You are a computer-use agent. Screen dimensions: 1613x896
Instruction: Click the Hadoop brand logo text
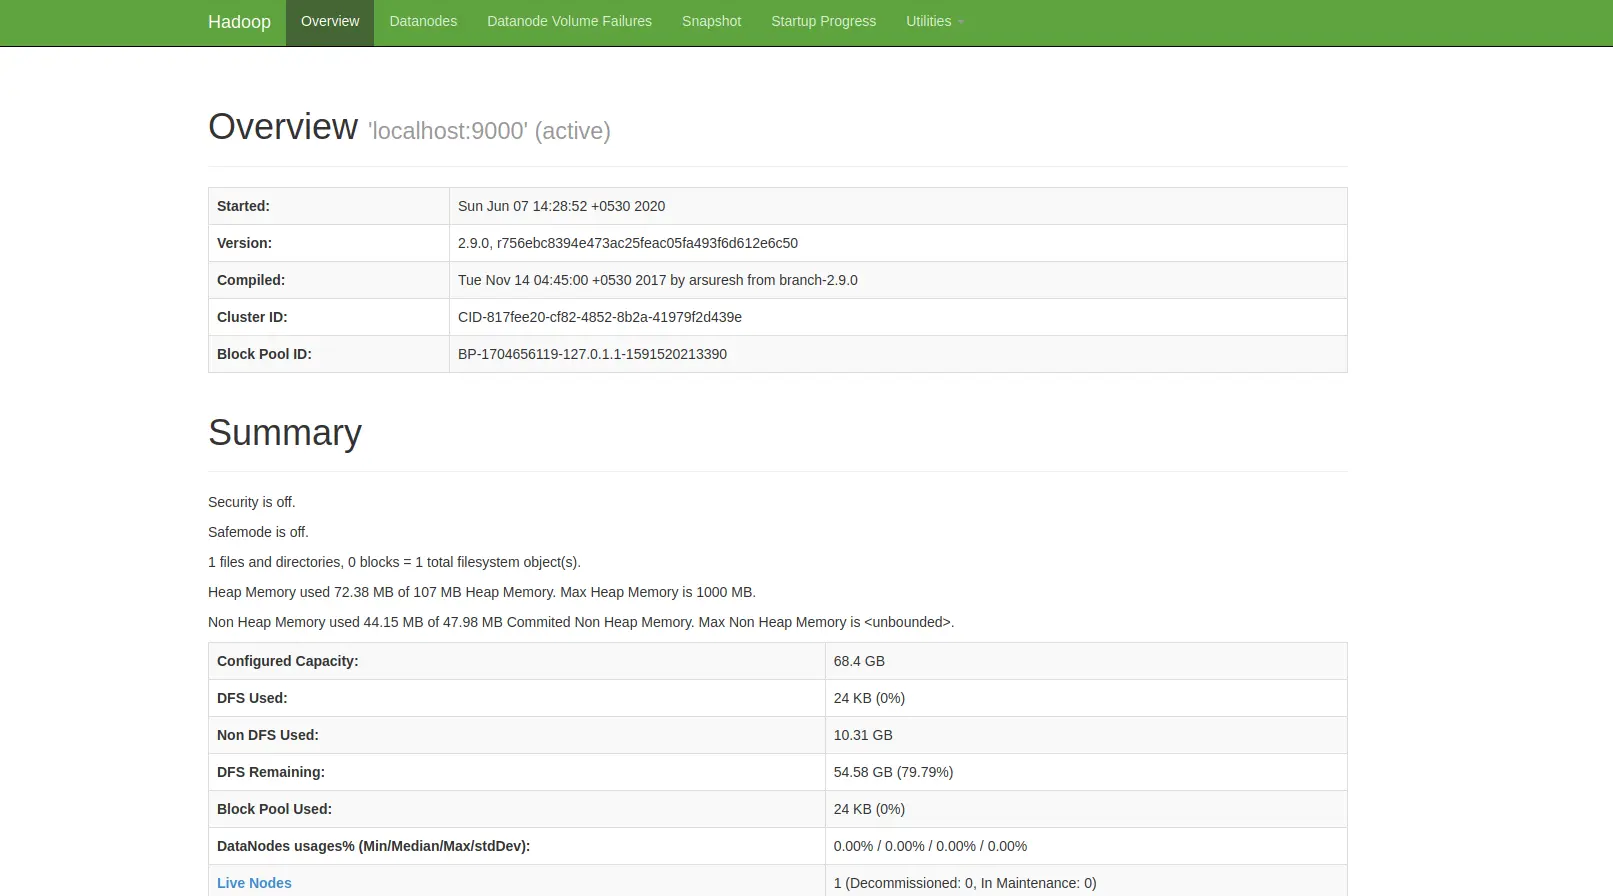[239, 22]
